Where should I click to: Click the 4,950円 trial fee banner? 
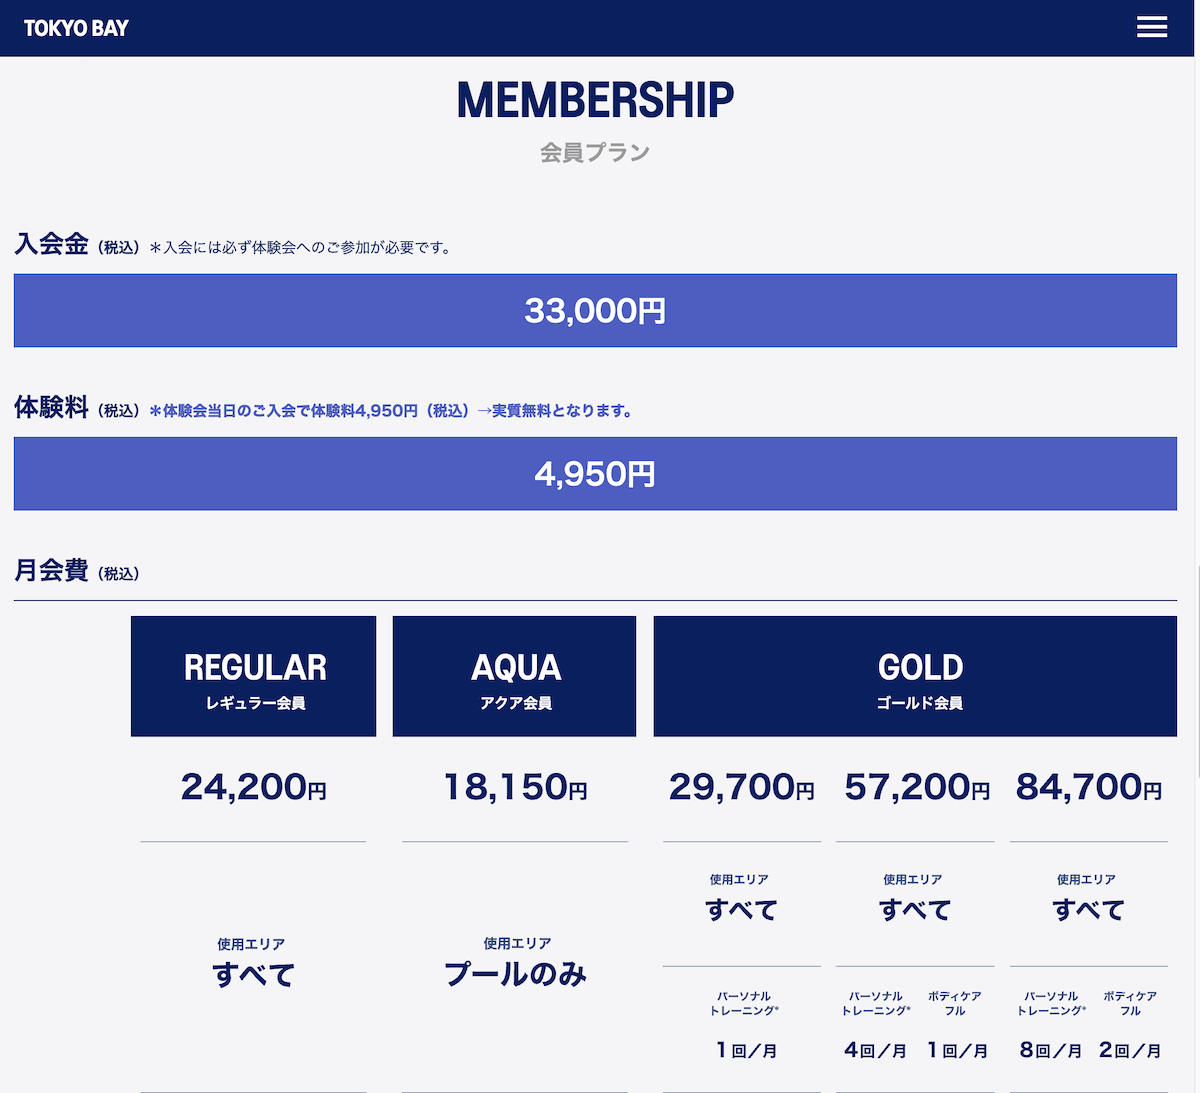point(595,474)
